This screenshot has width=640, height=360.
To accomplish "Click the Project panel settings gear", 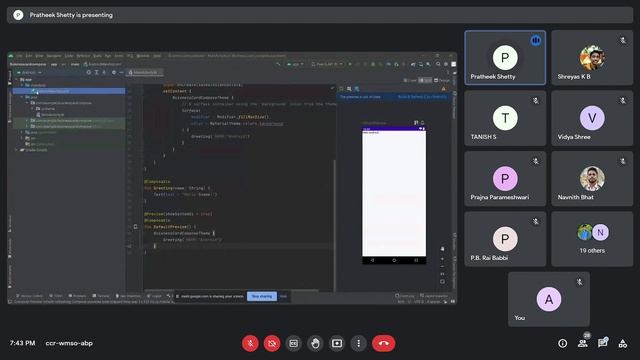I will click(x=114, y=72).
